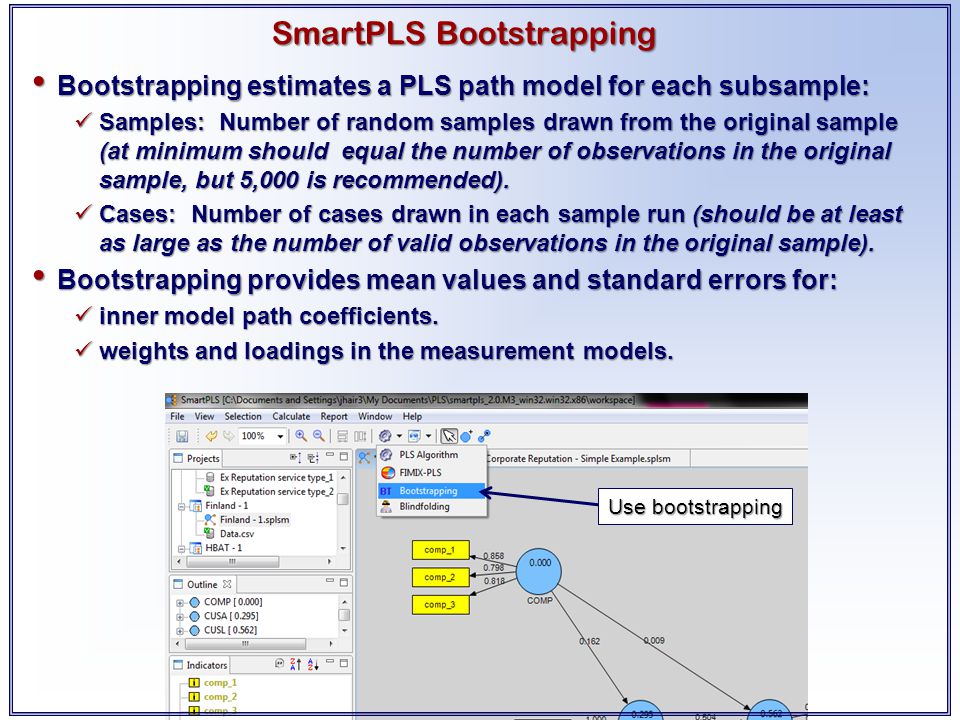
Task: Click the Report toolbar icon
Action: click(x=414, y=436)
